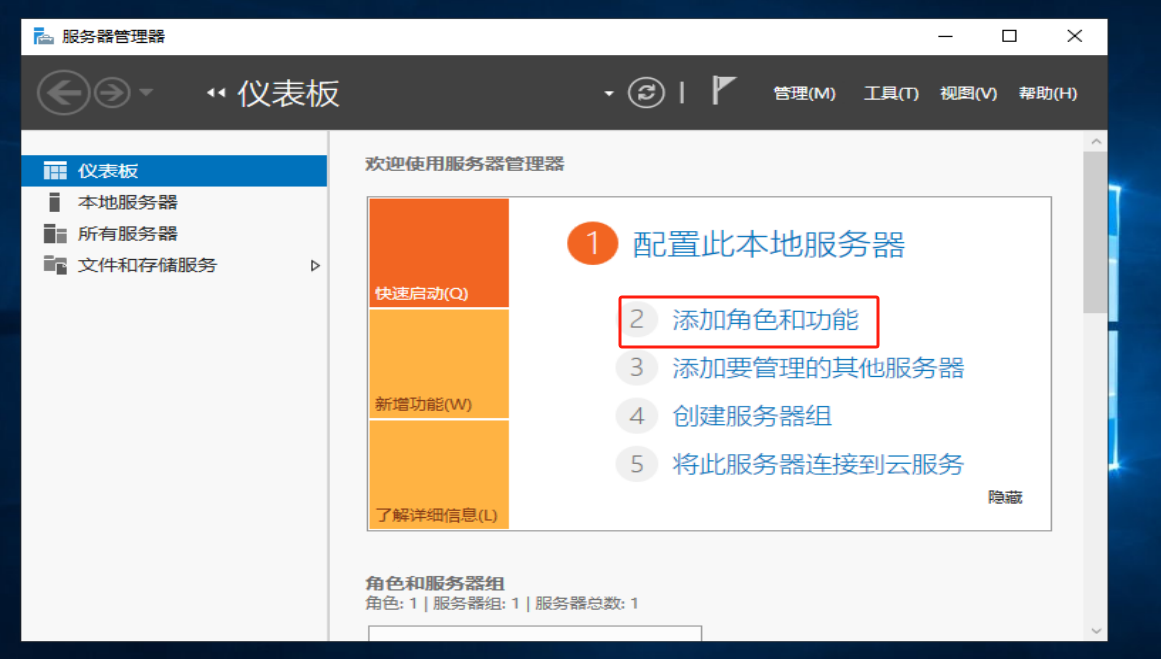
Task: Open the notifications flag
Action: tap(723, 90)
